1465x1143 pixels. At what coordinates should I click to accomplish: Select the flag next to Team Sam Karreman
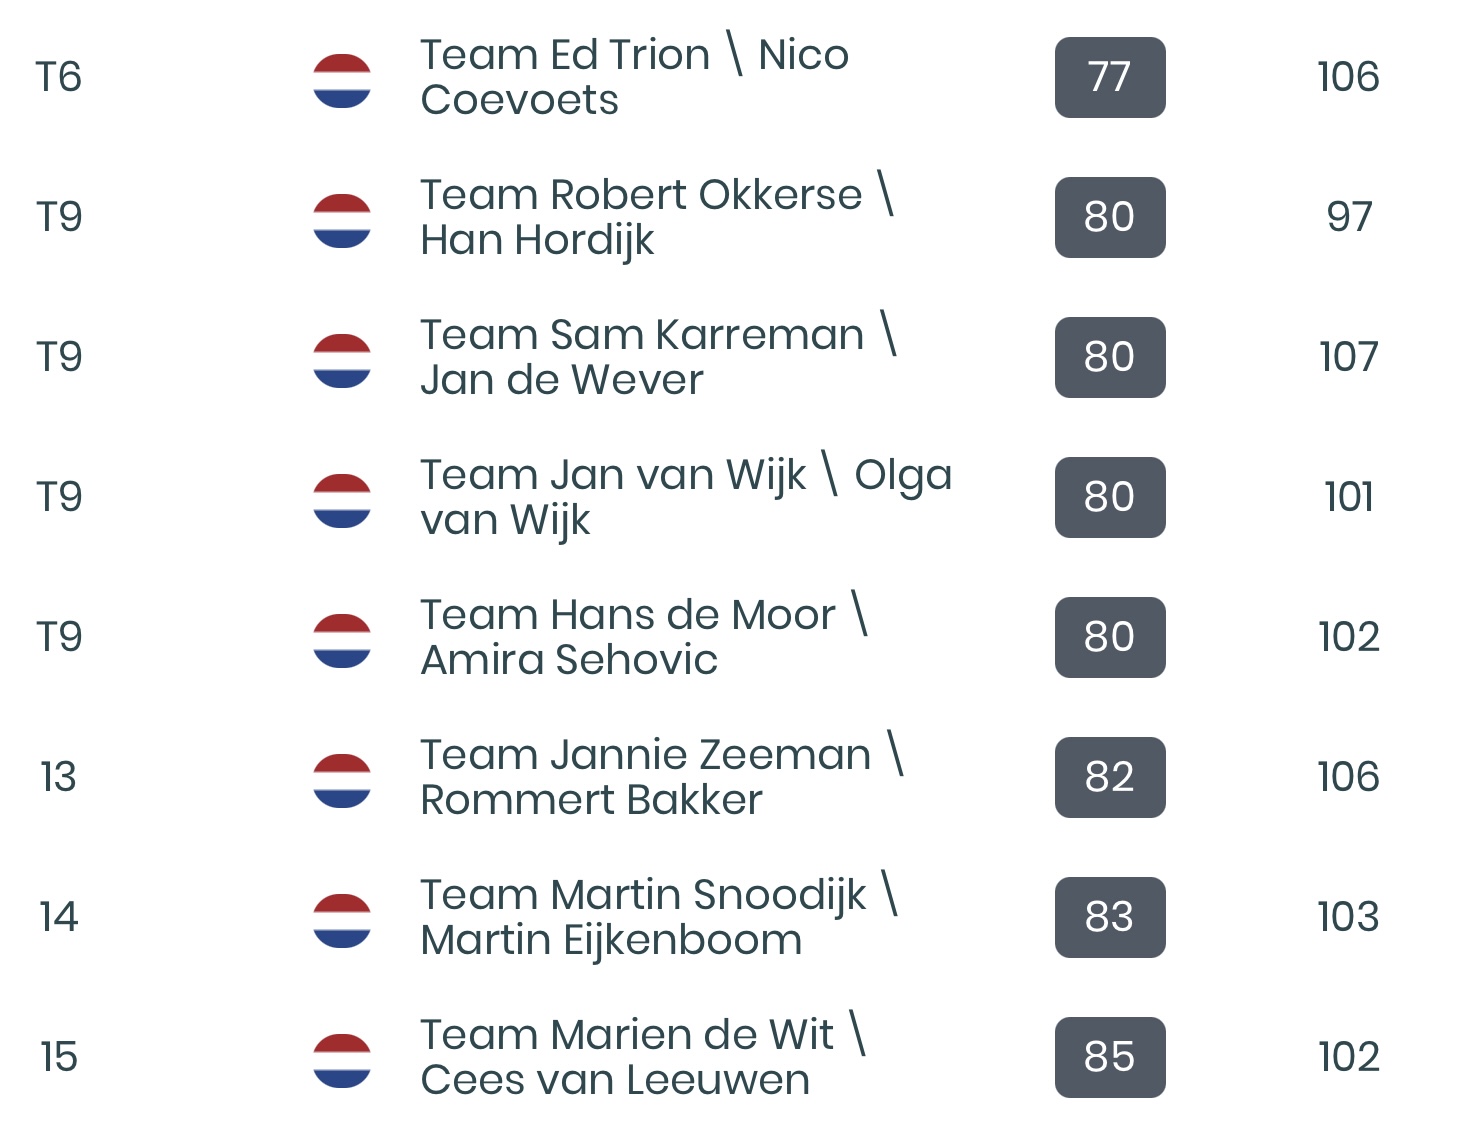click(x=342, y=360)
